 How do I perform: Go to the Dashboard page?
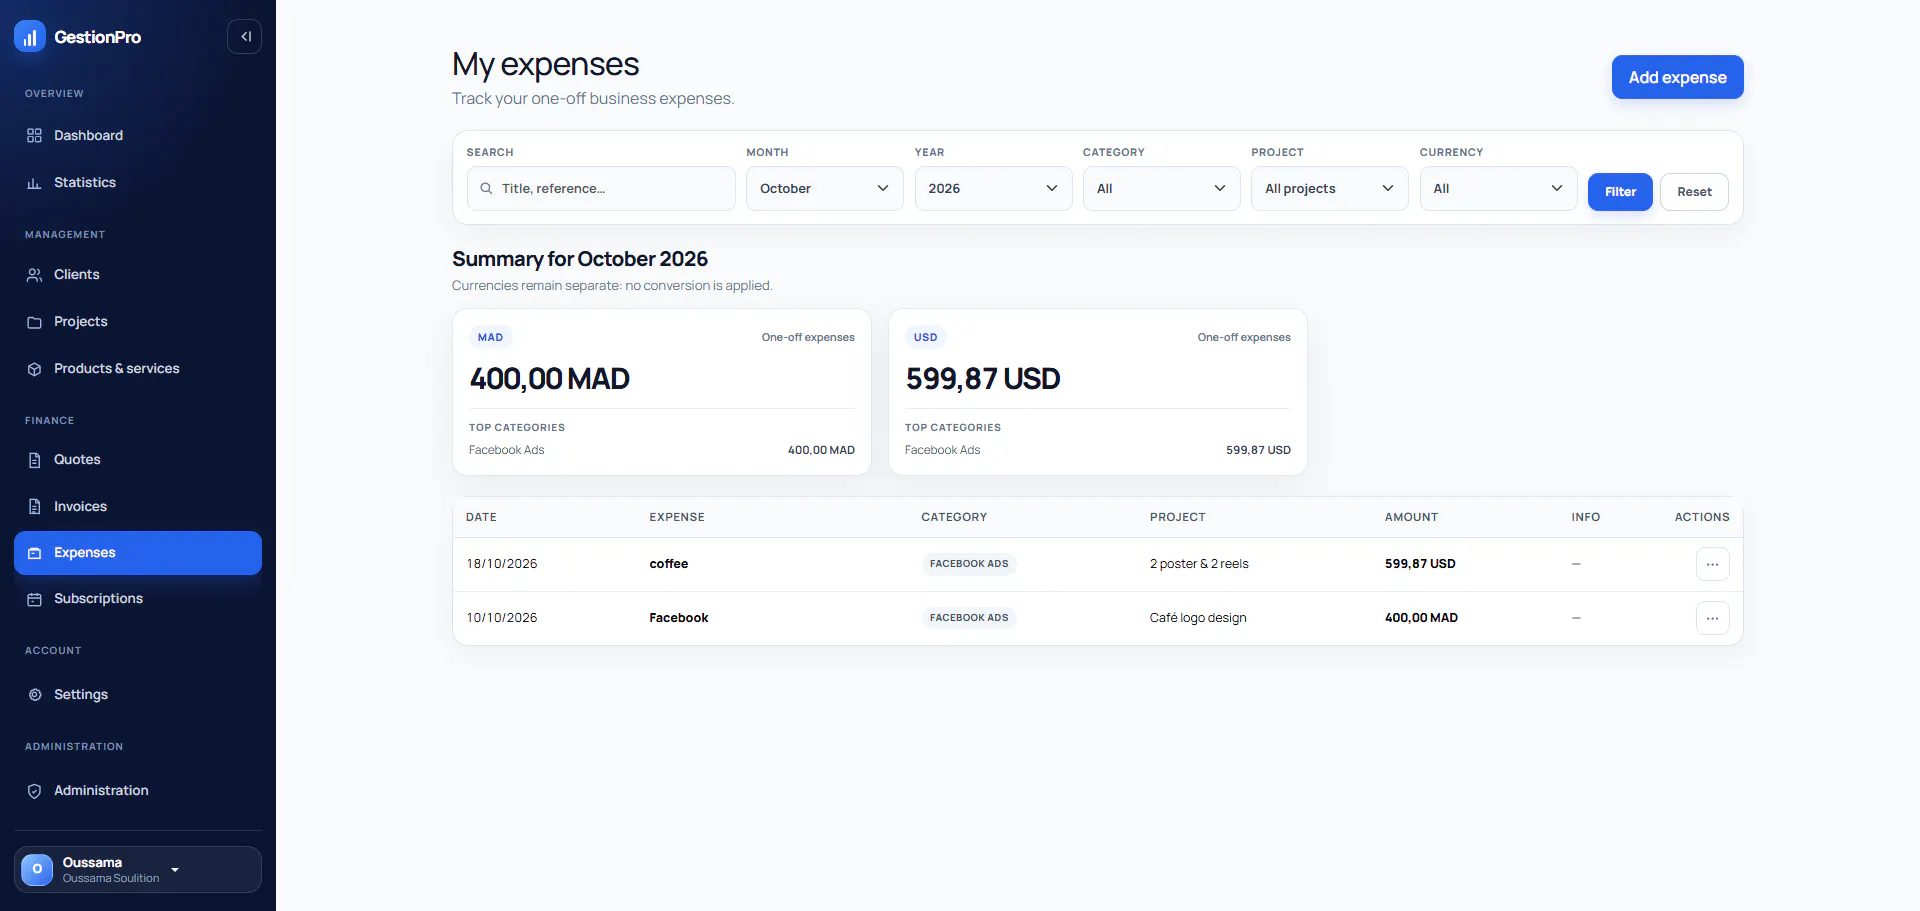(x=138, y=136)
